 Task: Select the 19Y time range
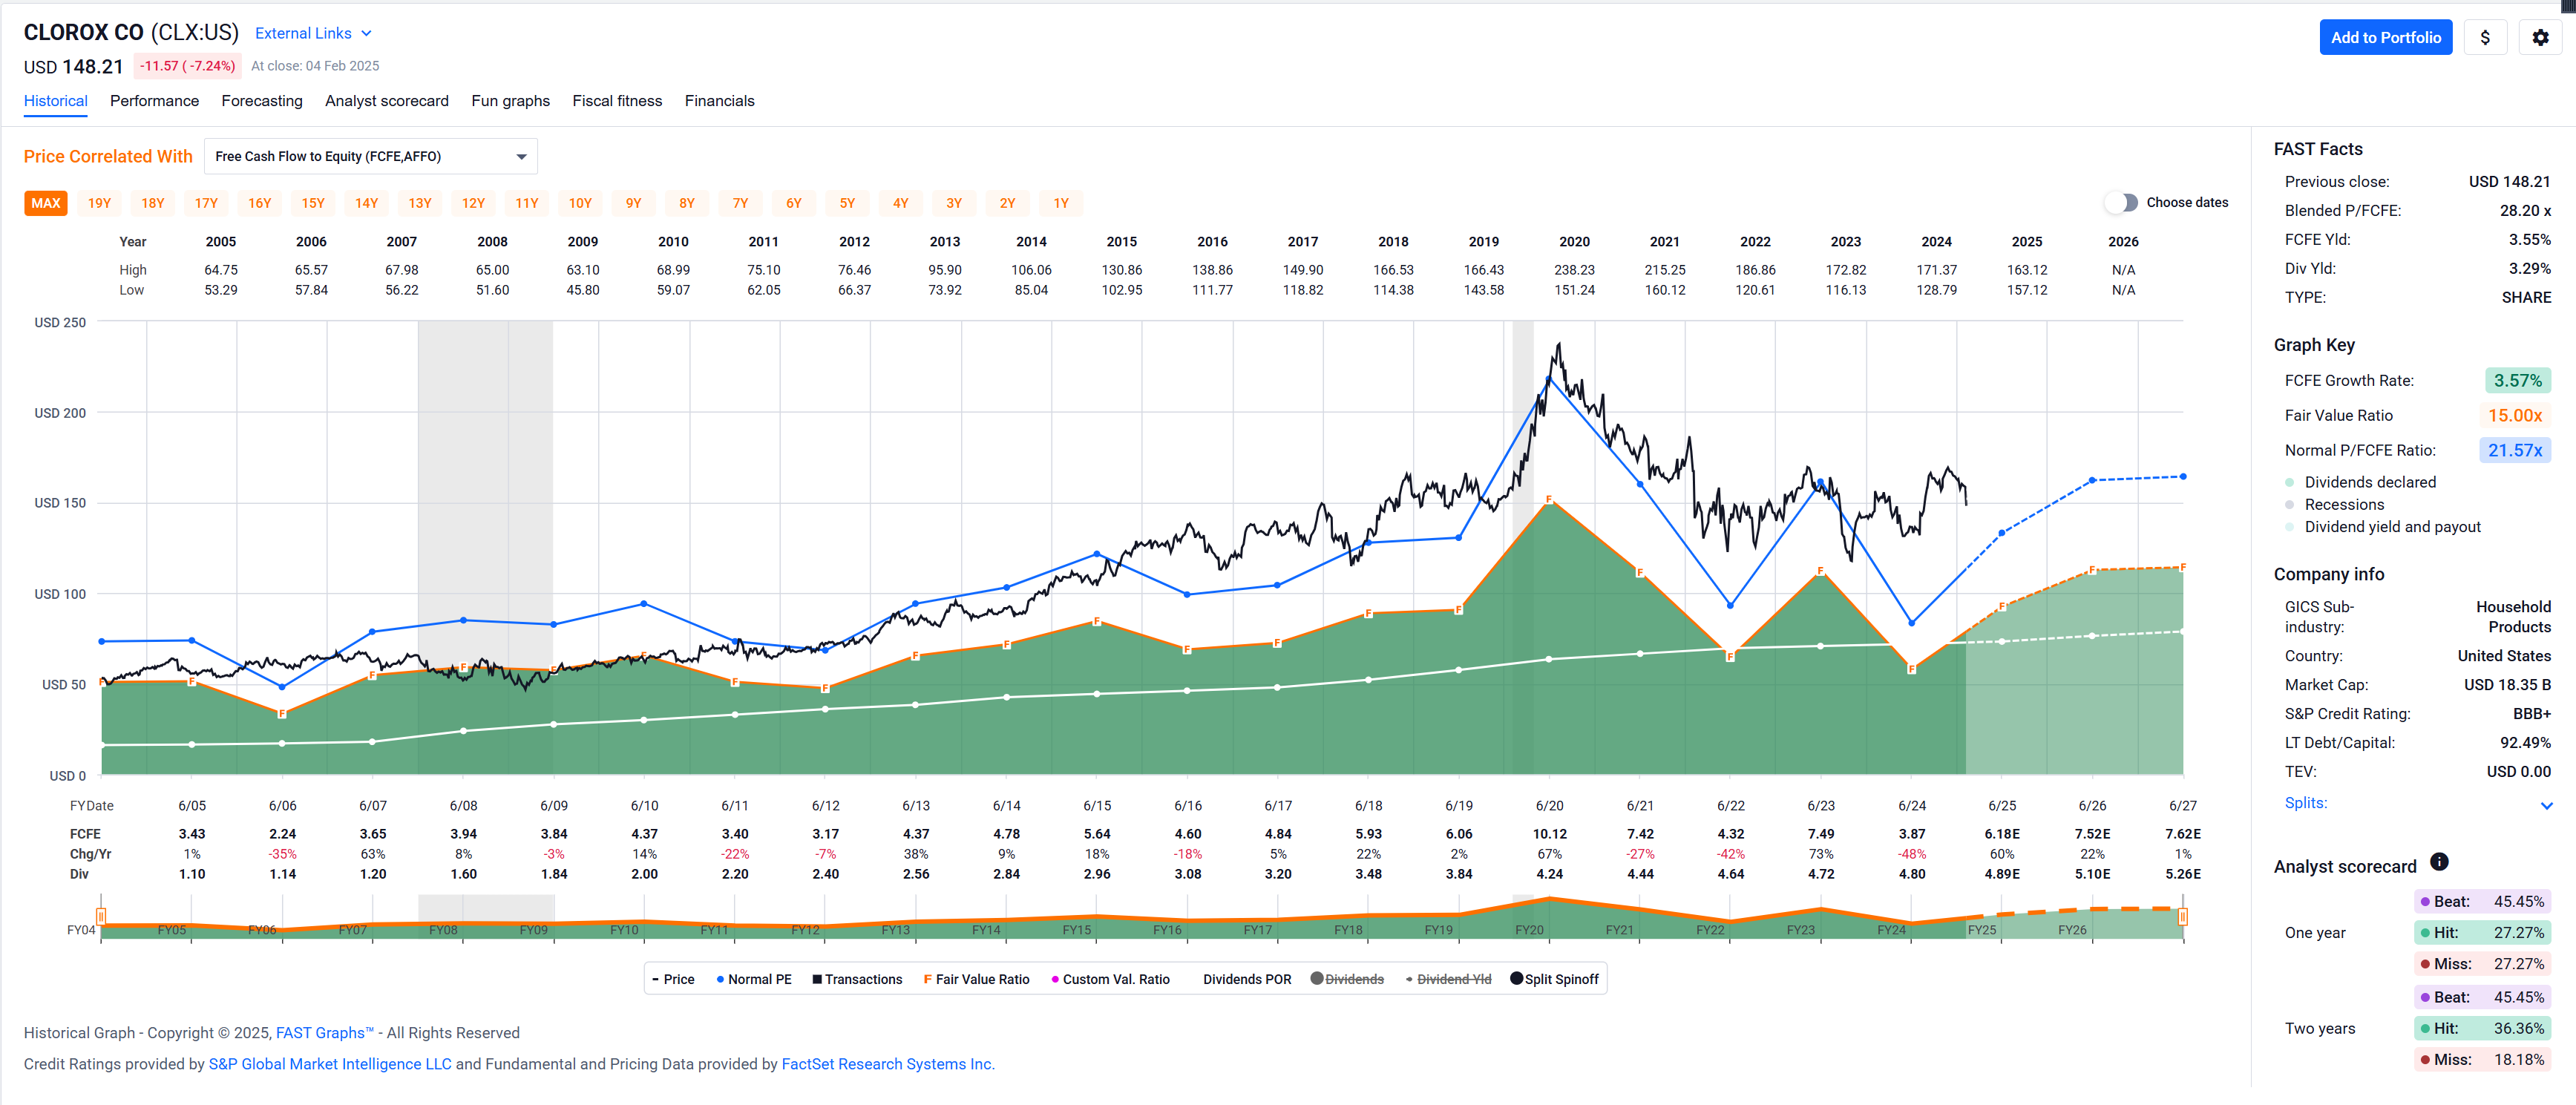(x=99, y=203)
